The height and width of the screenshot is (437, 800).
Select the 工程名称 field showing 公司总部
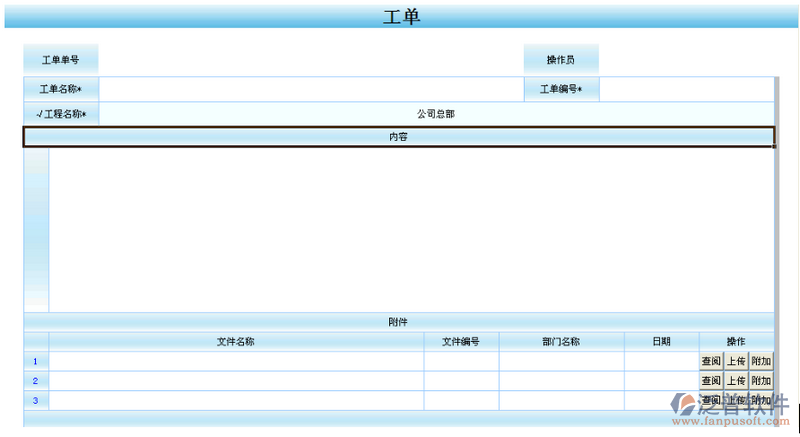click(436, 114)
